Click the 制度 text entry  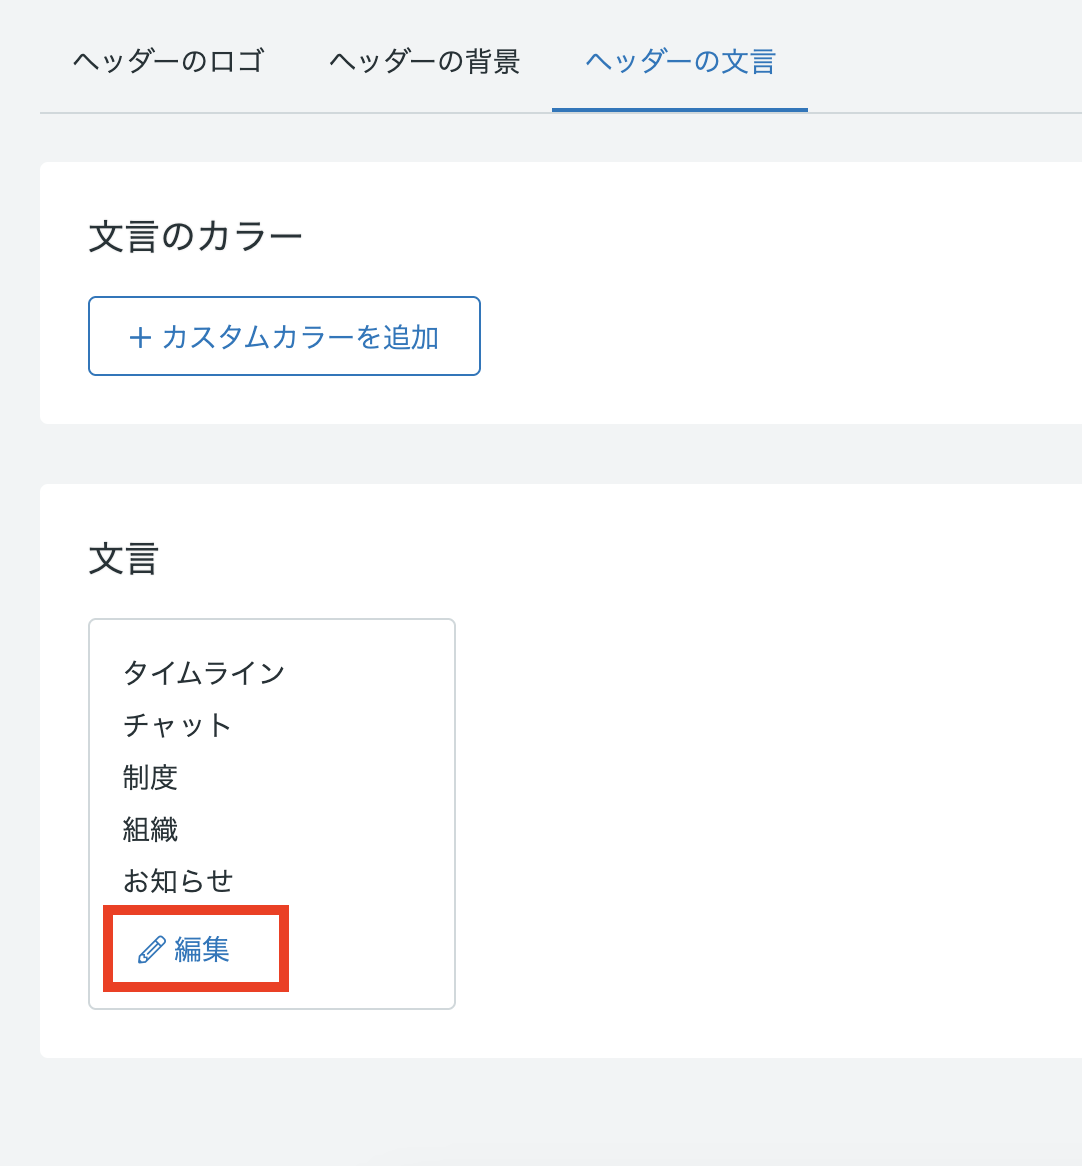(150, 777)
